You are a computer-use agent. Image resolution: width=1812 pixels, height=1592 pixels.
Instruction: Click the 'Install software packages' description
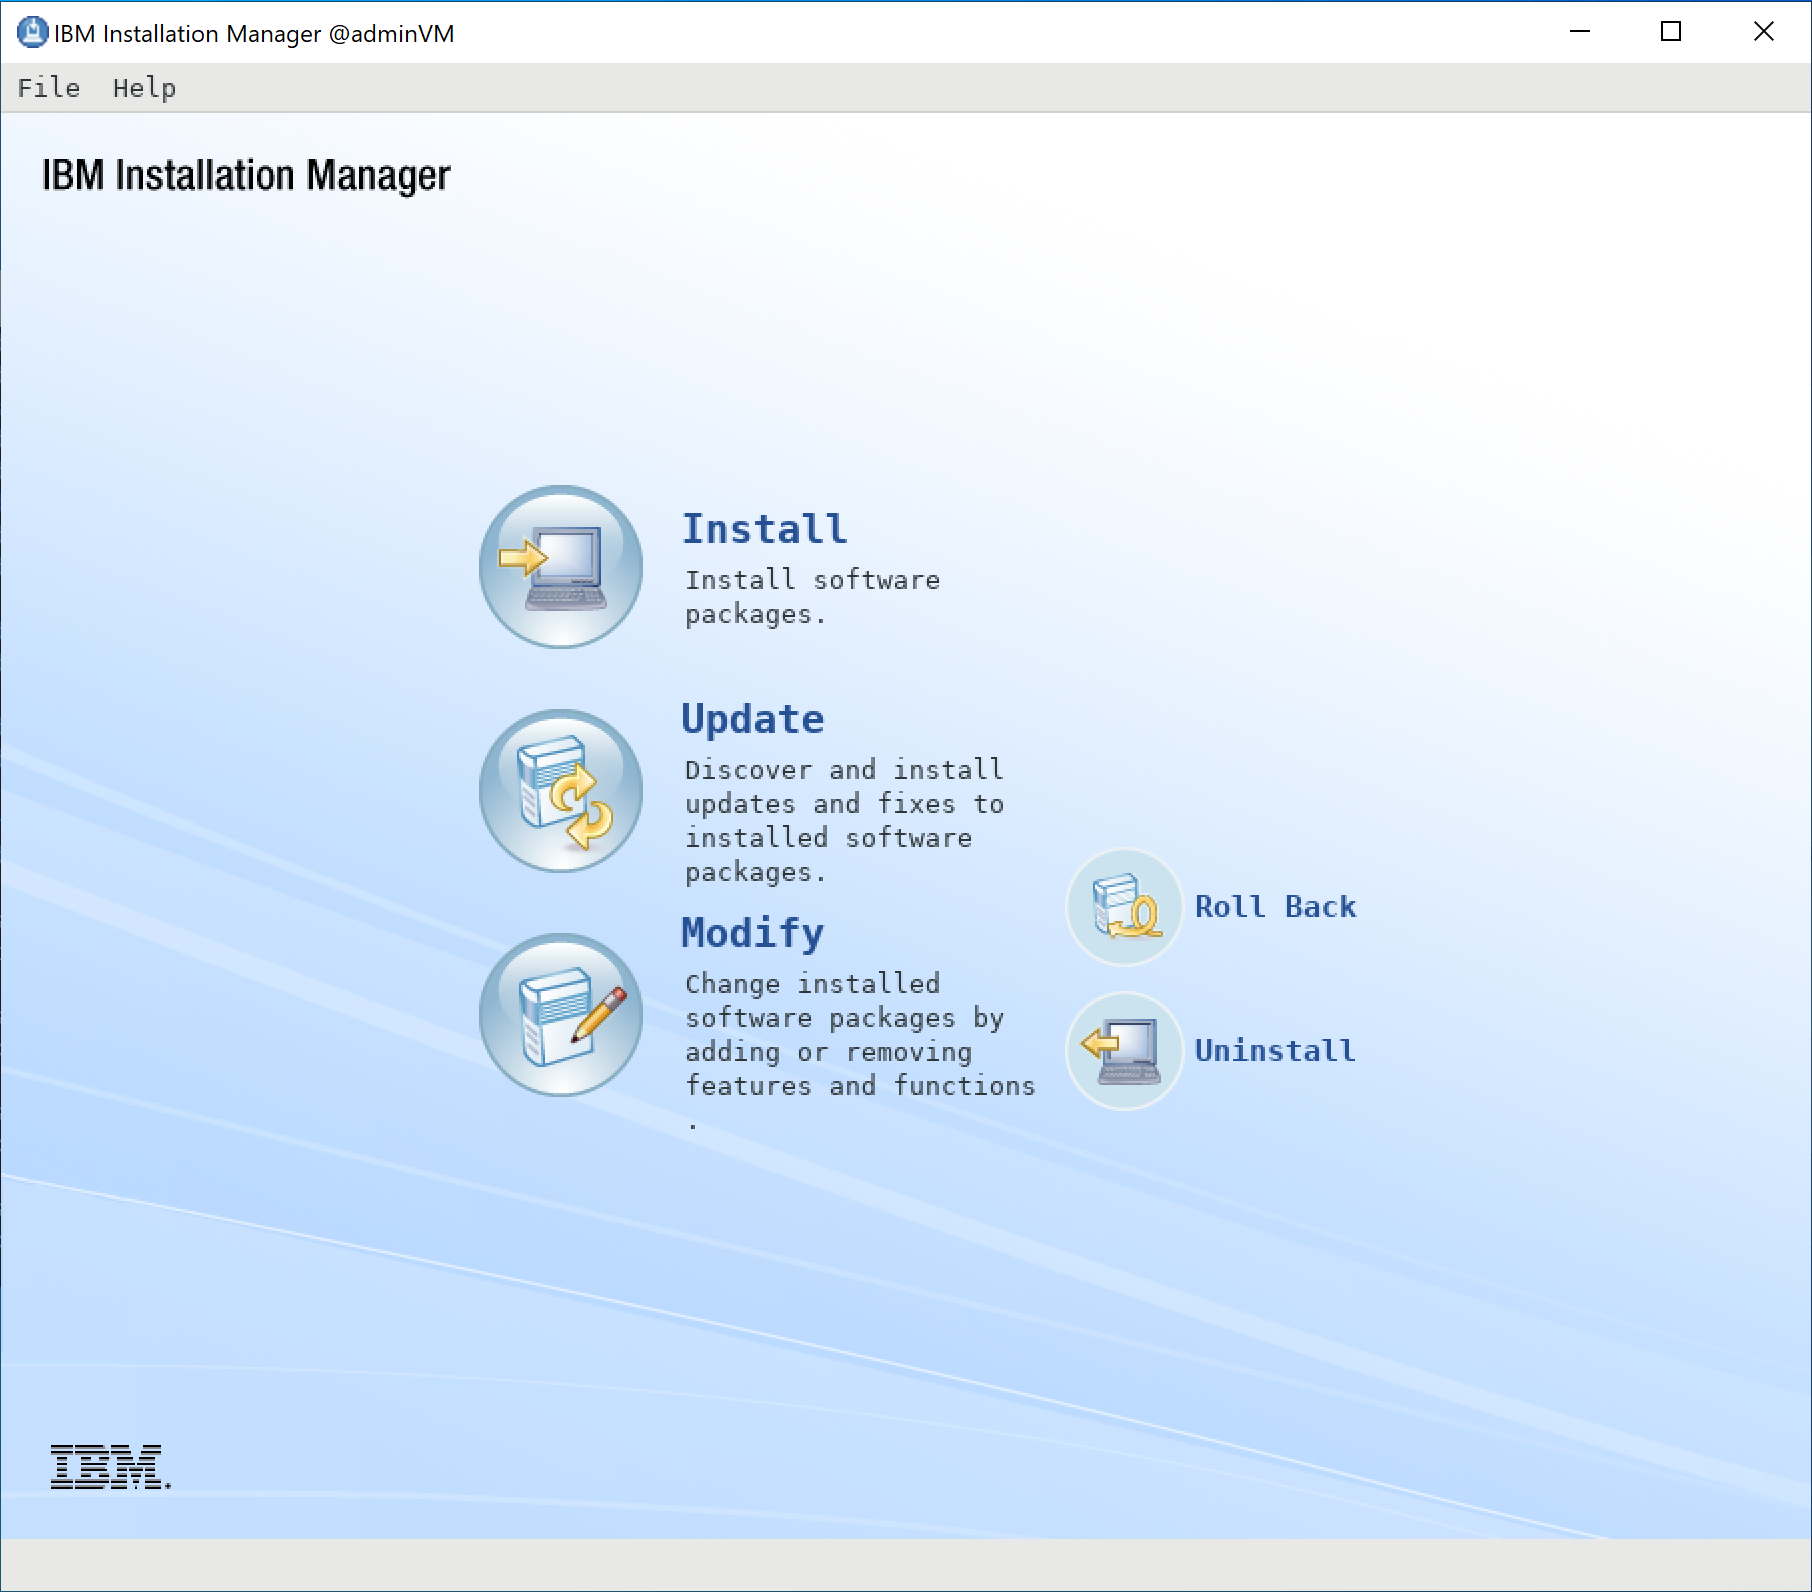pos(812,596)
